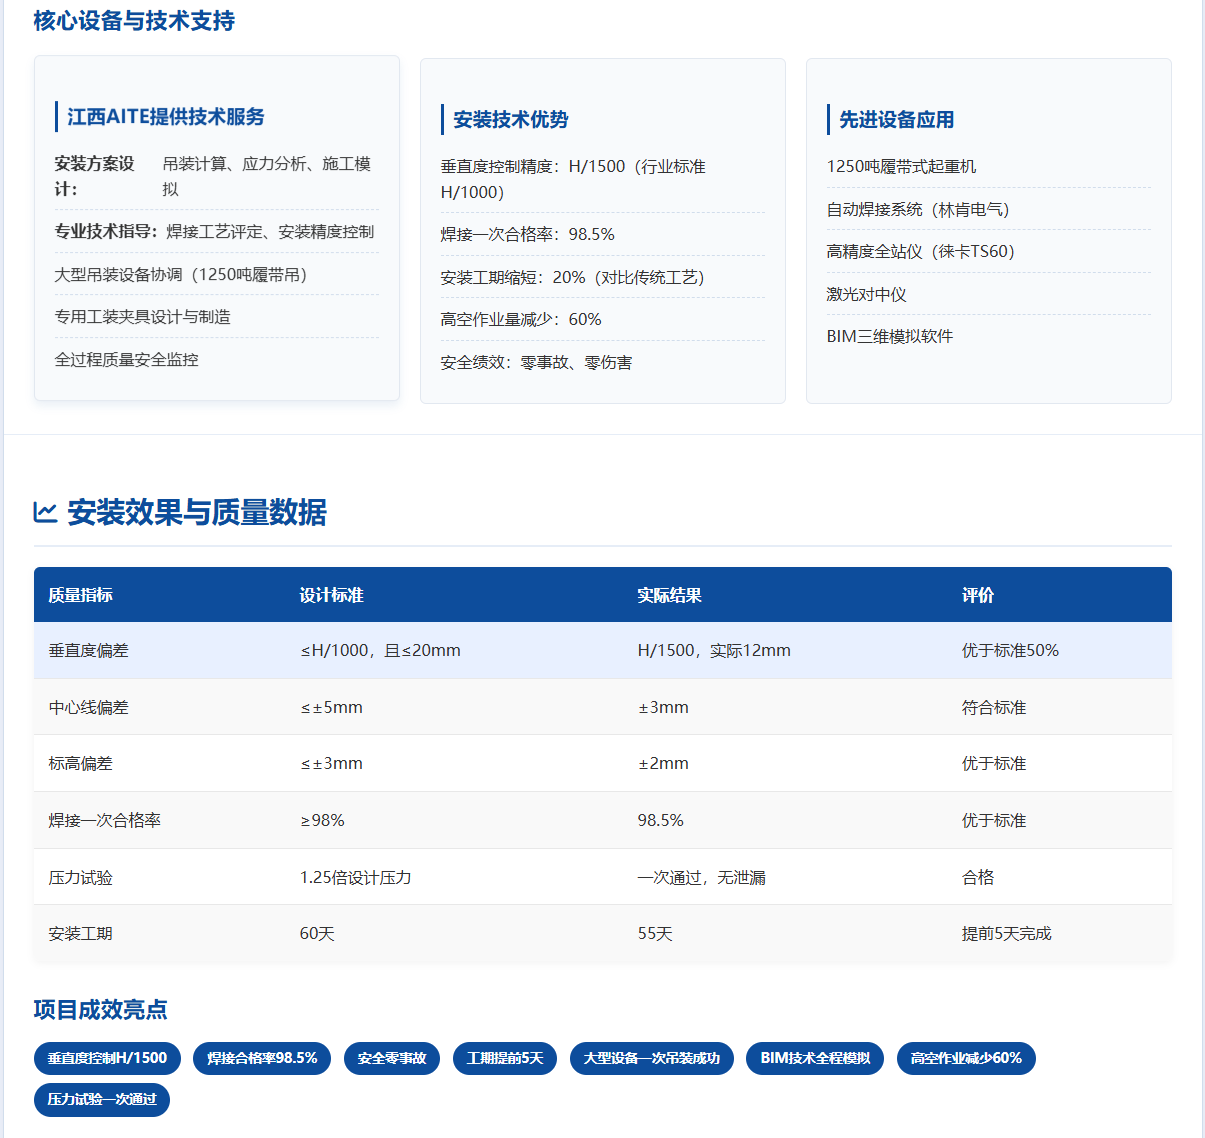
Task: Select the 工期提前5天 tag
Action: click(x=505, y=1058)
